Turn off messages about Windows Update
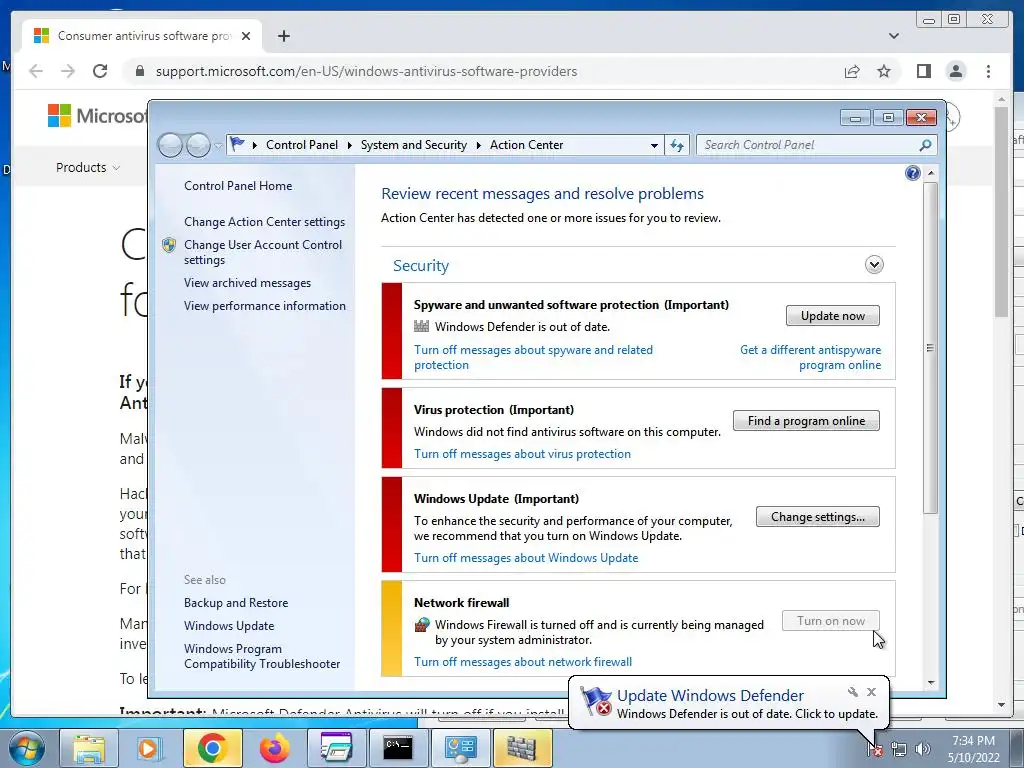 click(526, 558)
